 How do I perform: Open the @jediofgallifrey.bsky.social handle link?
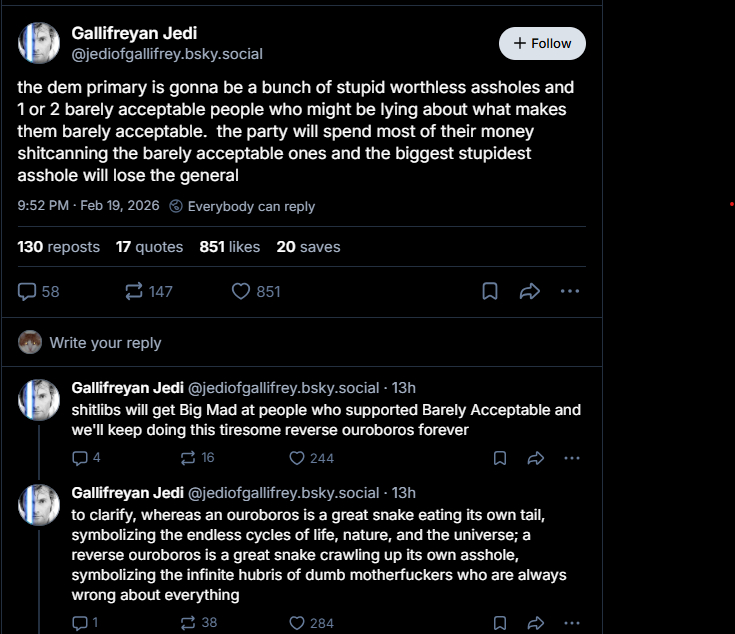coord(167,54)
